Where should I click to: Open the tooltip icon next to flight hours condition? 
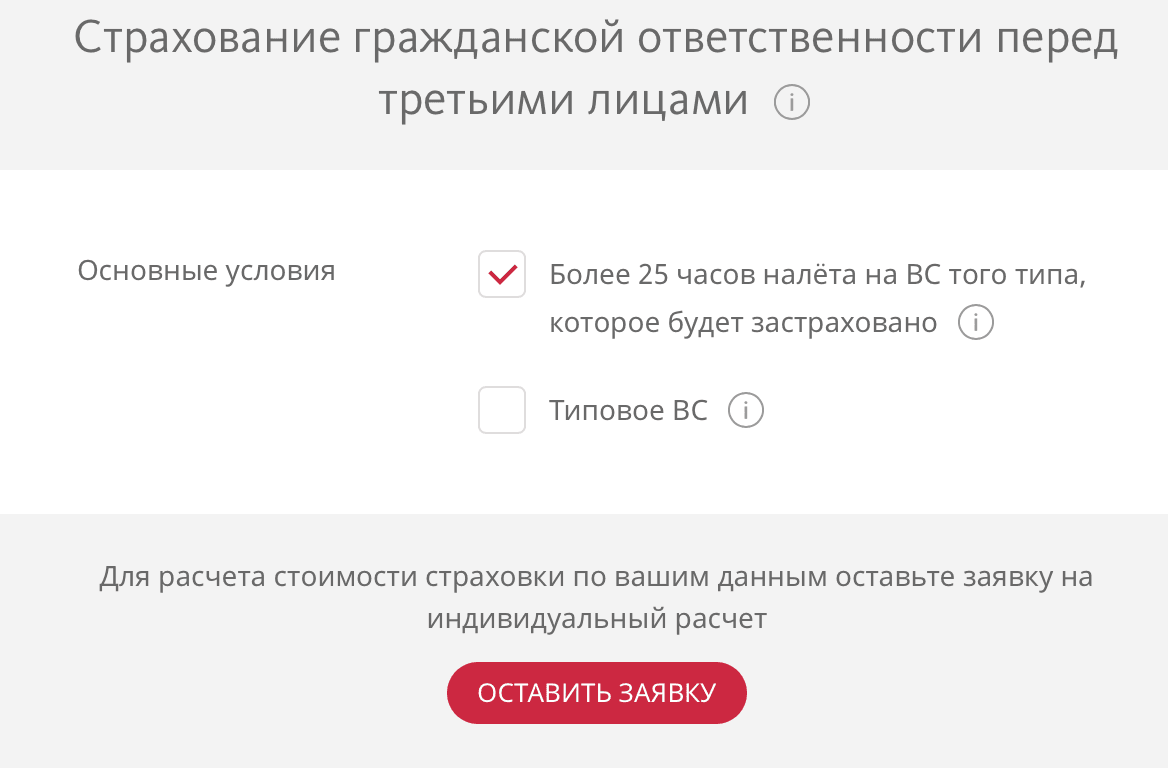click(976, 322)
